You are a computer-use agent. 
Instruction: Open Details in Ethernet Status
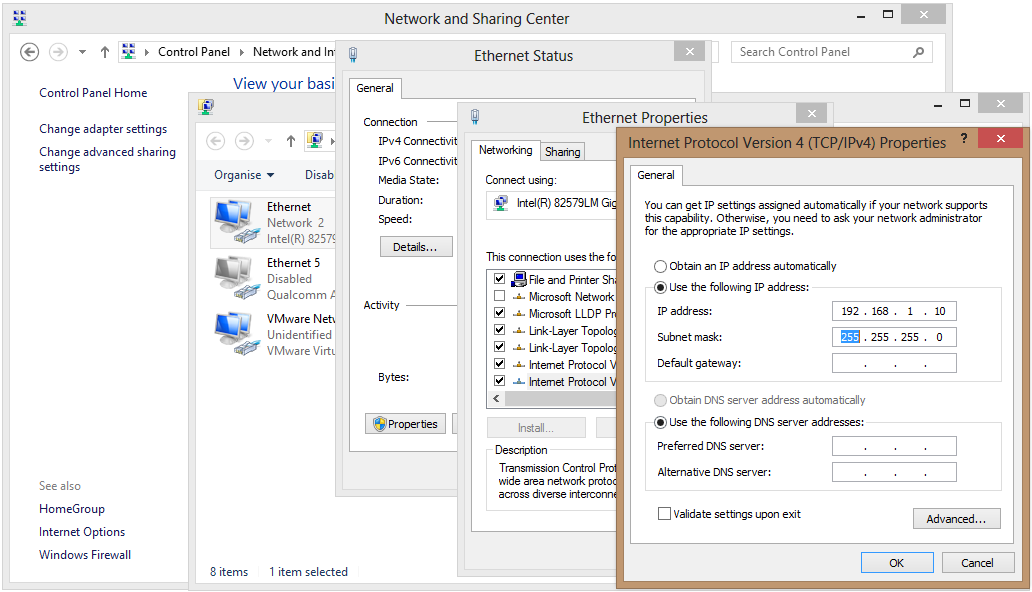[416, 247]
